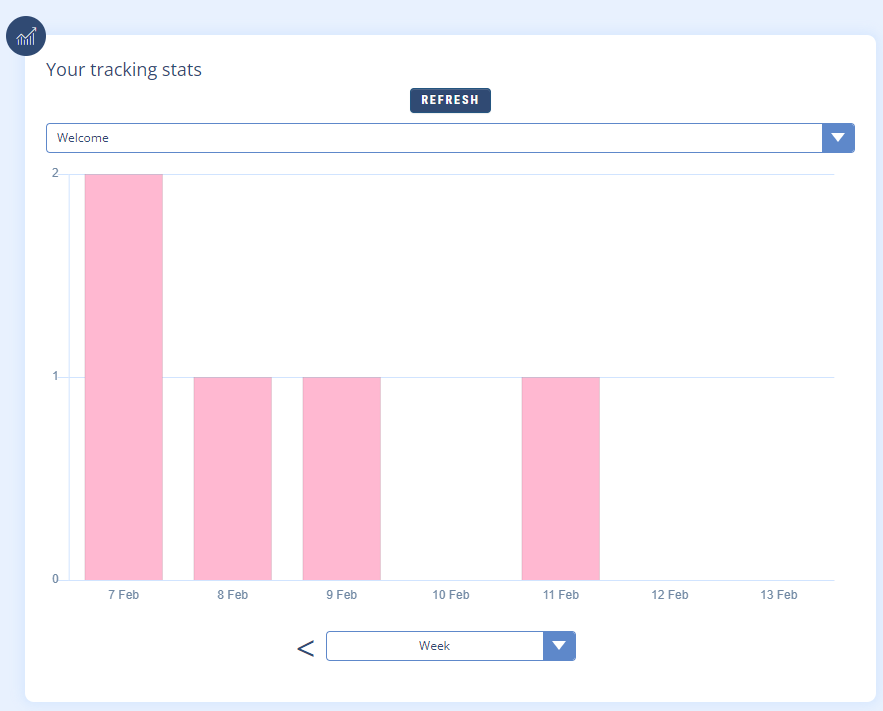Click the 13 Feb axis label

pyautogui.click(x=778, y=595)
